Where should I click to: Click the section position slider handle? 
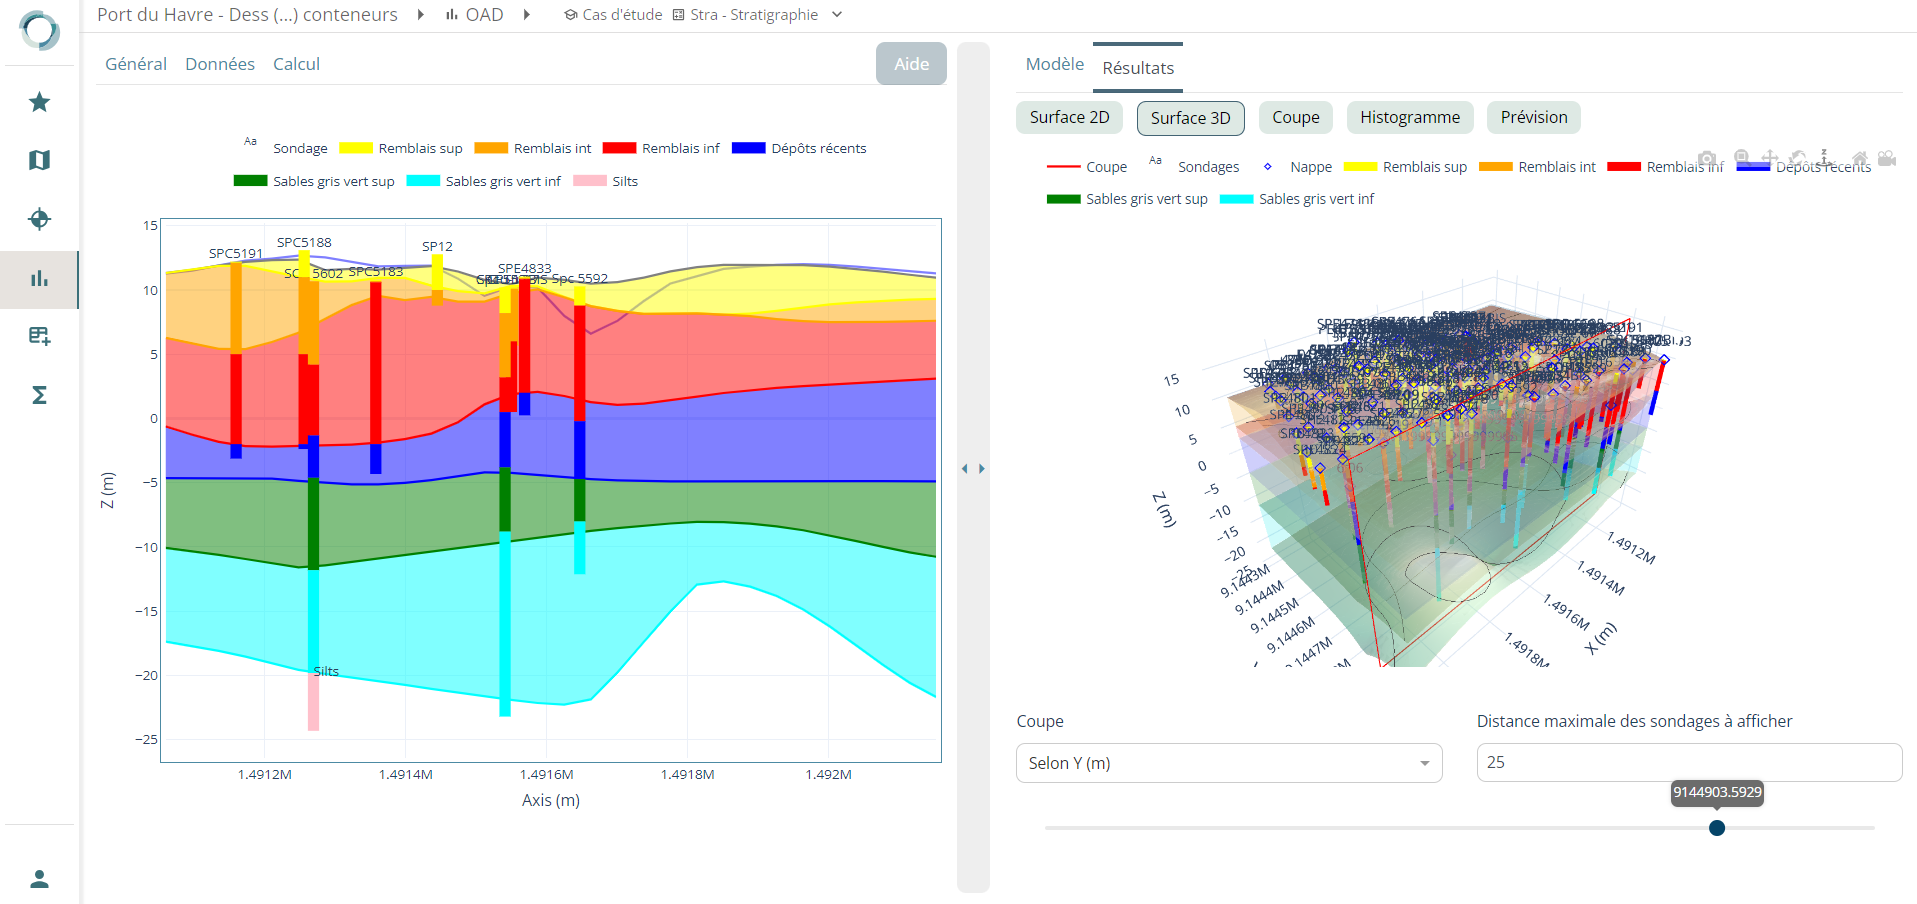click(1717, 828)
